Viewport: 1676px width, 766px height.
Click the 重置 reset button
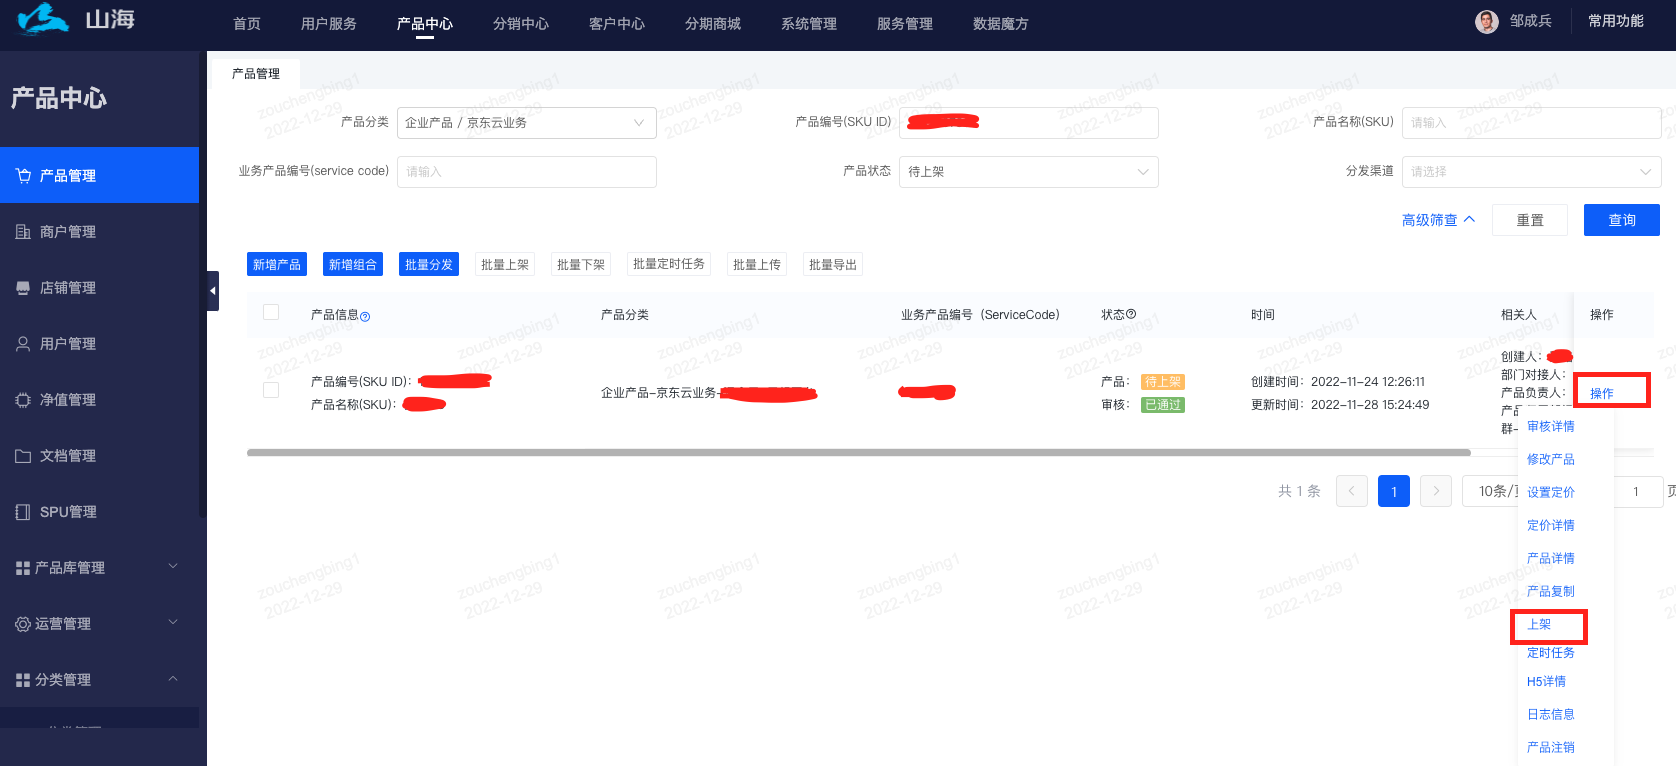(1530, 220)
